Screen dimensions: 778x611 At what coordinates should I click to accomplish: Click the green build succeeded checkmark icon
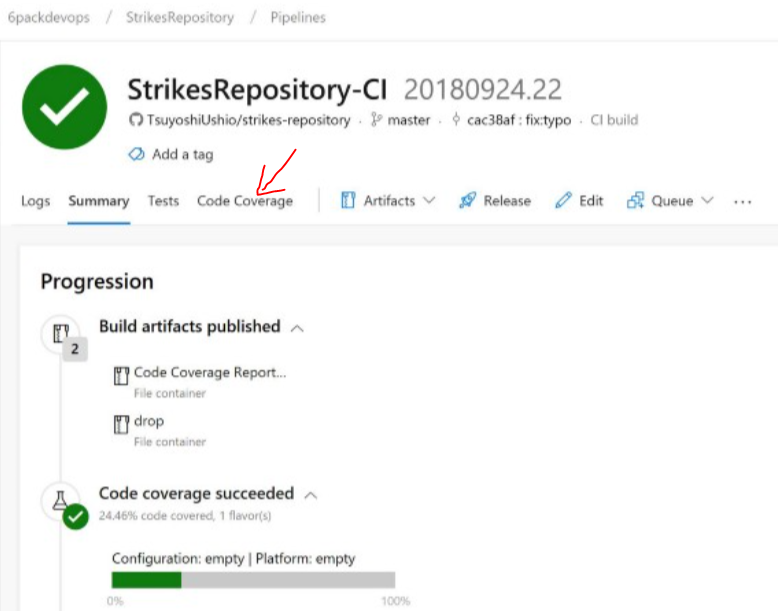(x=65, y=107)
